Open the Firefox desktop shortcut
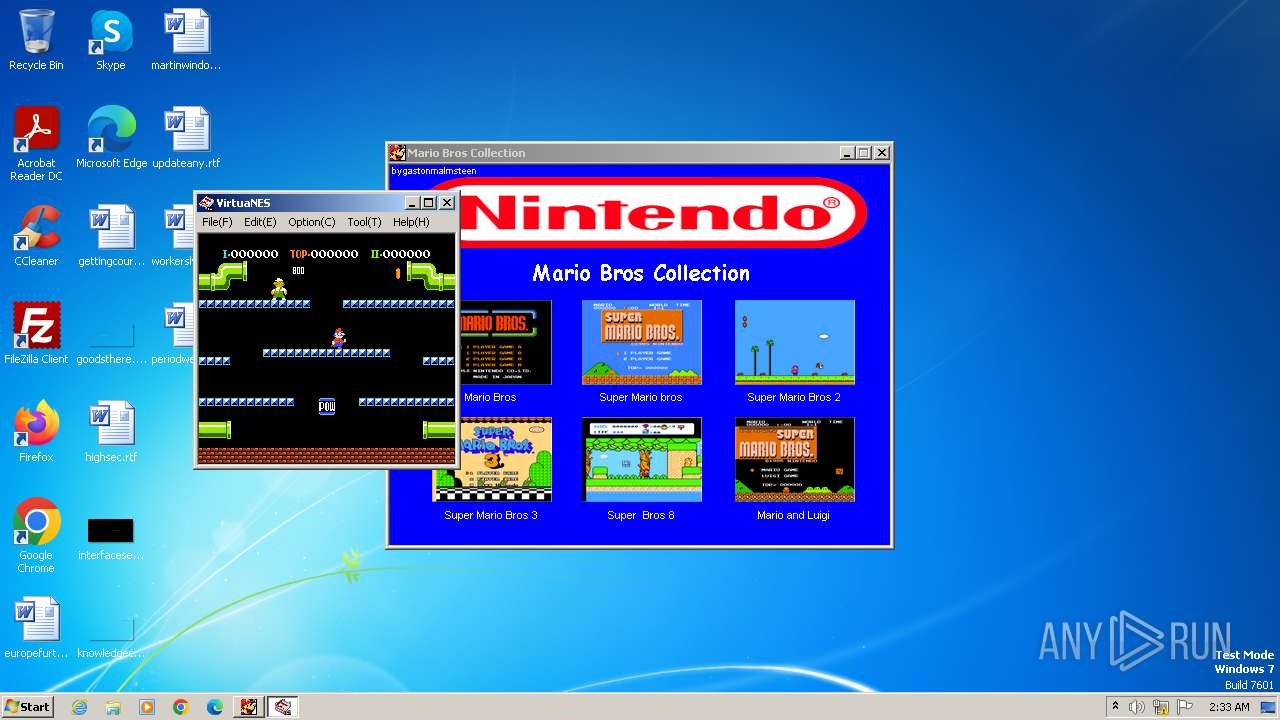This screenshot has width=1280, height=720. point(36,432)
